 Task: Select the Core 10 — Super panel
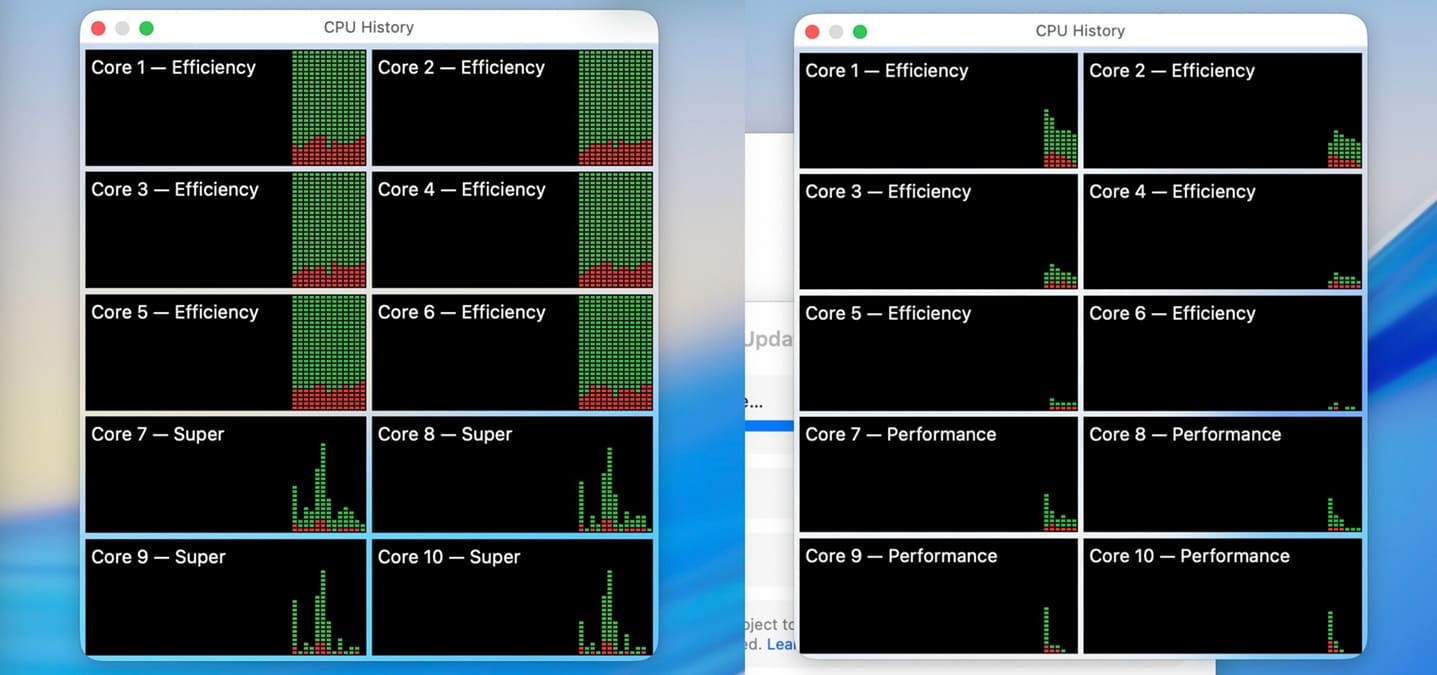(x=512, y=597)
